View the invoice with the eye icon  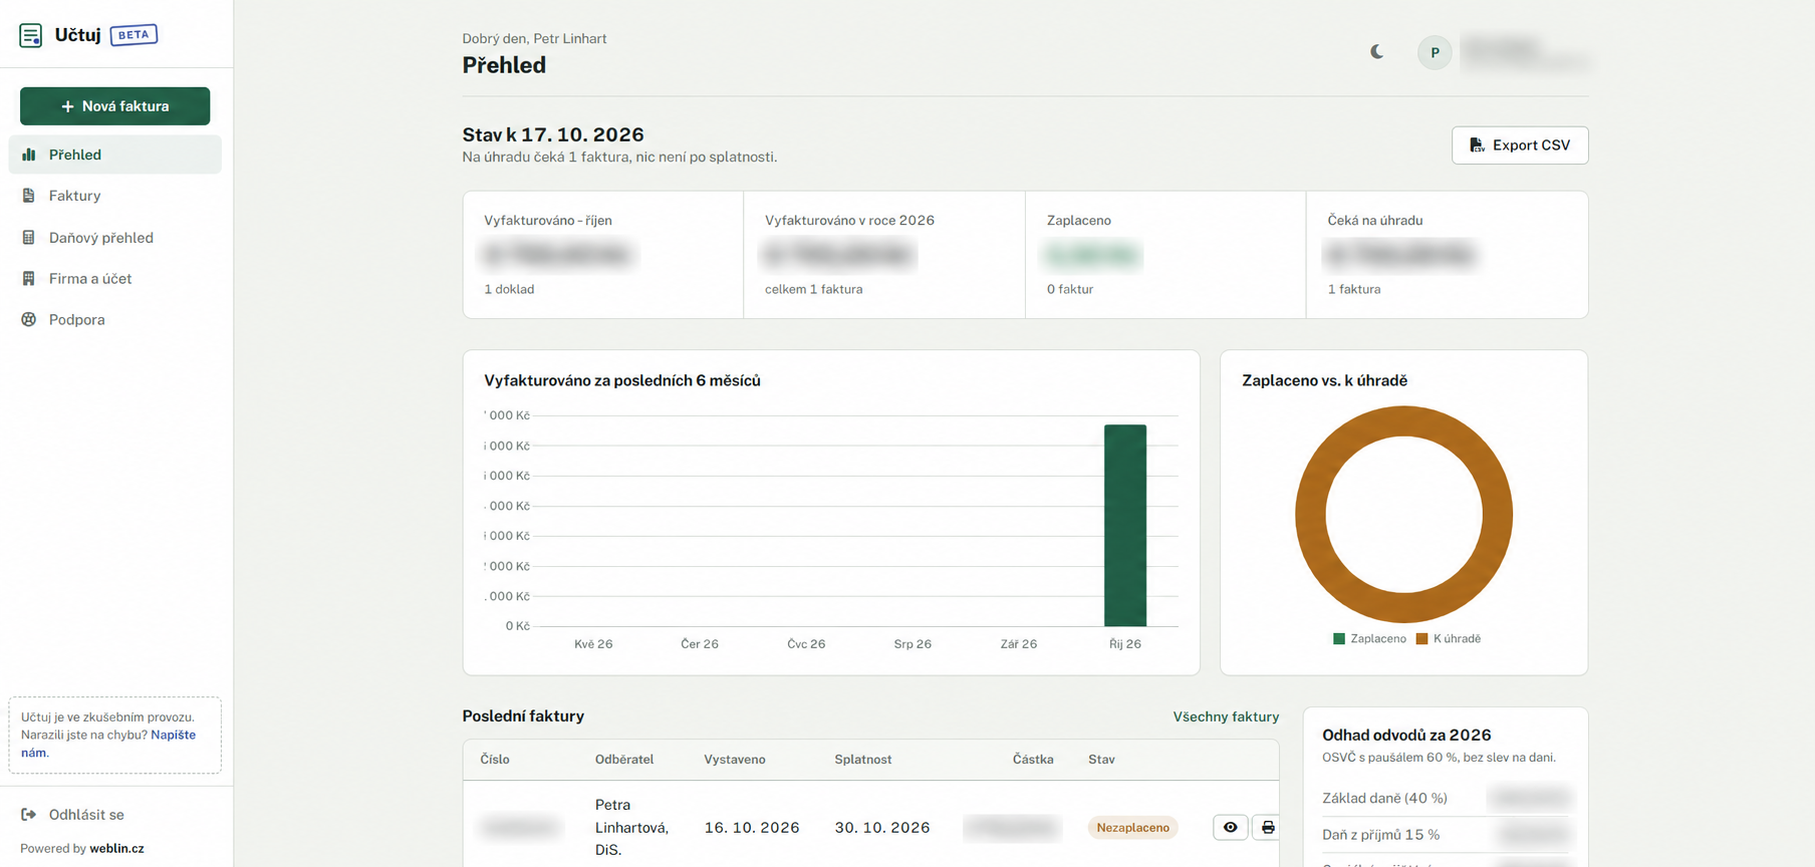click(x=1230, y=827)
